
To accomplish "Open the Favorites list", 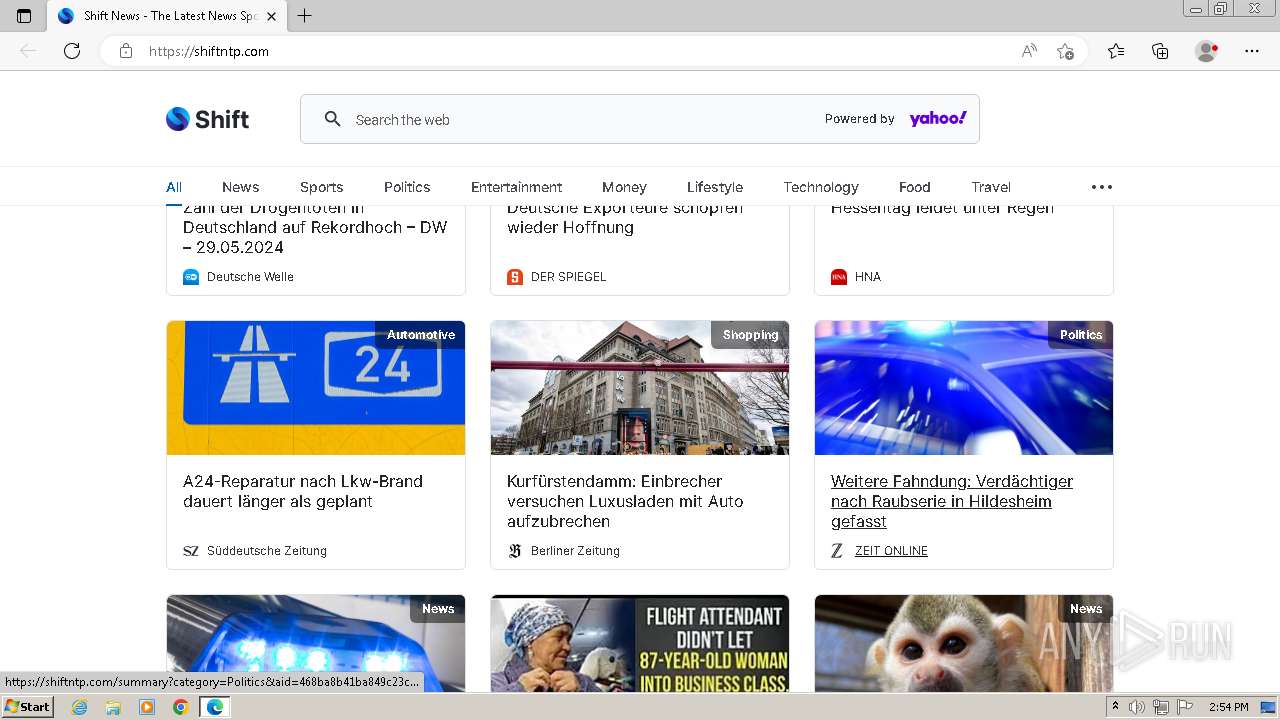I will click(x=1116, y=51).
